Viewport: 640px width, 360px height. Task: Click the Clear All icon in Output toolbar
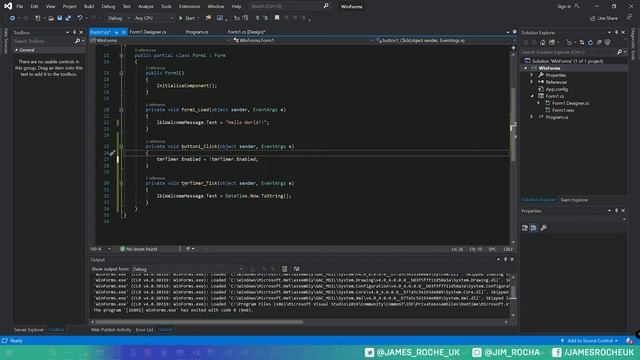284,269
